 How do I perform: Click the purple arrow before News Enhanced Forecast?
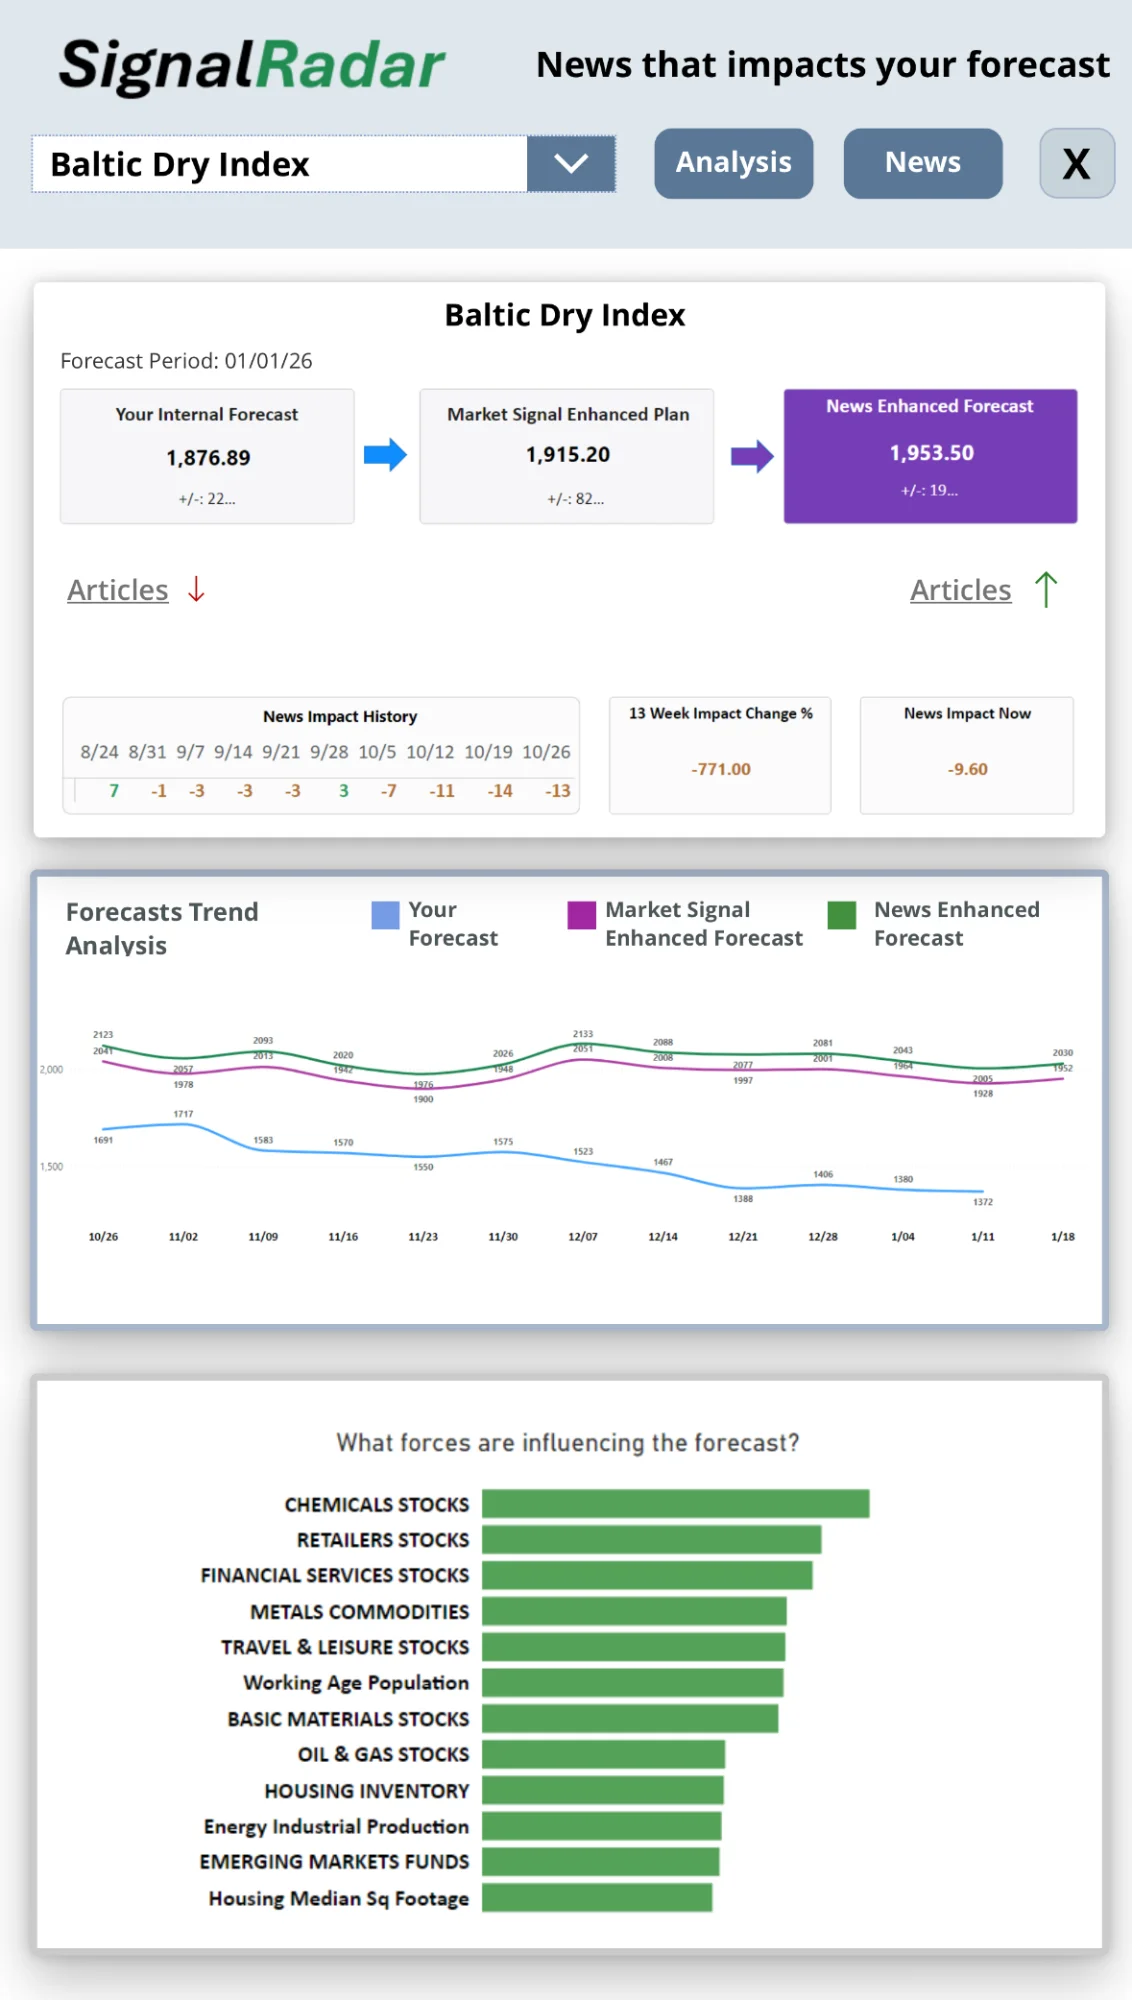tap(752, 456)
